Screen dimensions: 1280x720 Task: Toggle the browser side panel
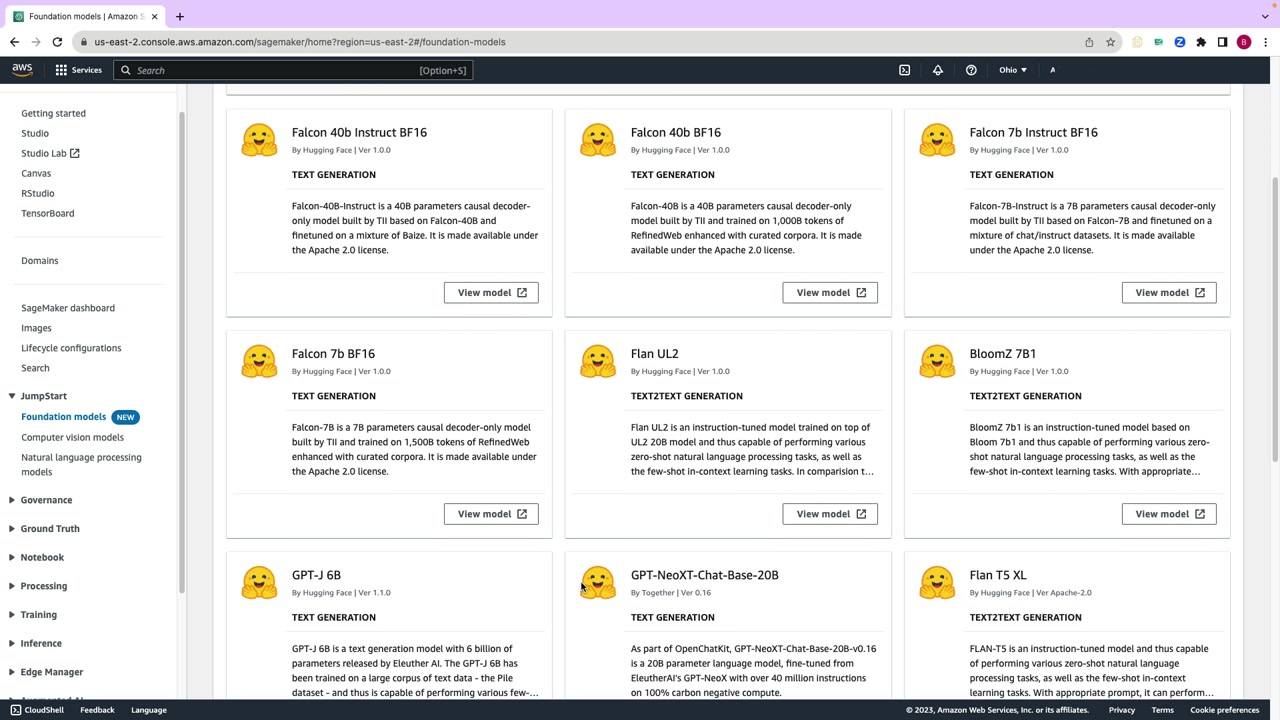click(1222, 42)
